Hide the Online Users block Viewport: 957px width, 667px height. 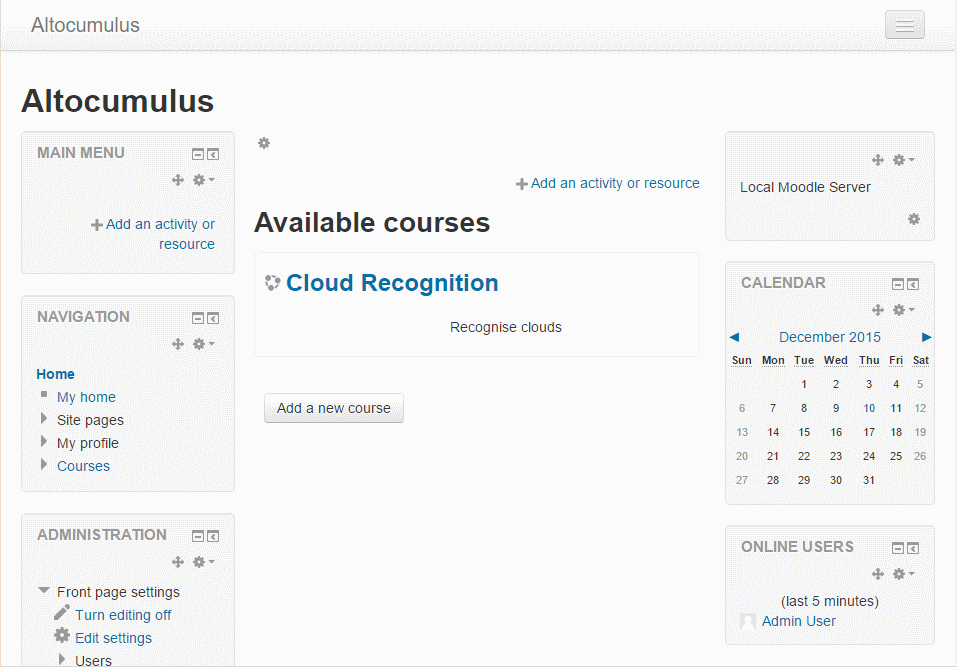(898, 548)
